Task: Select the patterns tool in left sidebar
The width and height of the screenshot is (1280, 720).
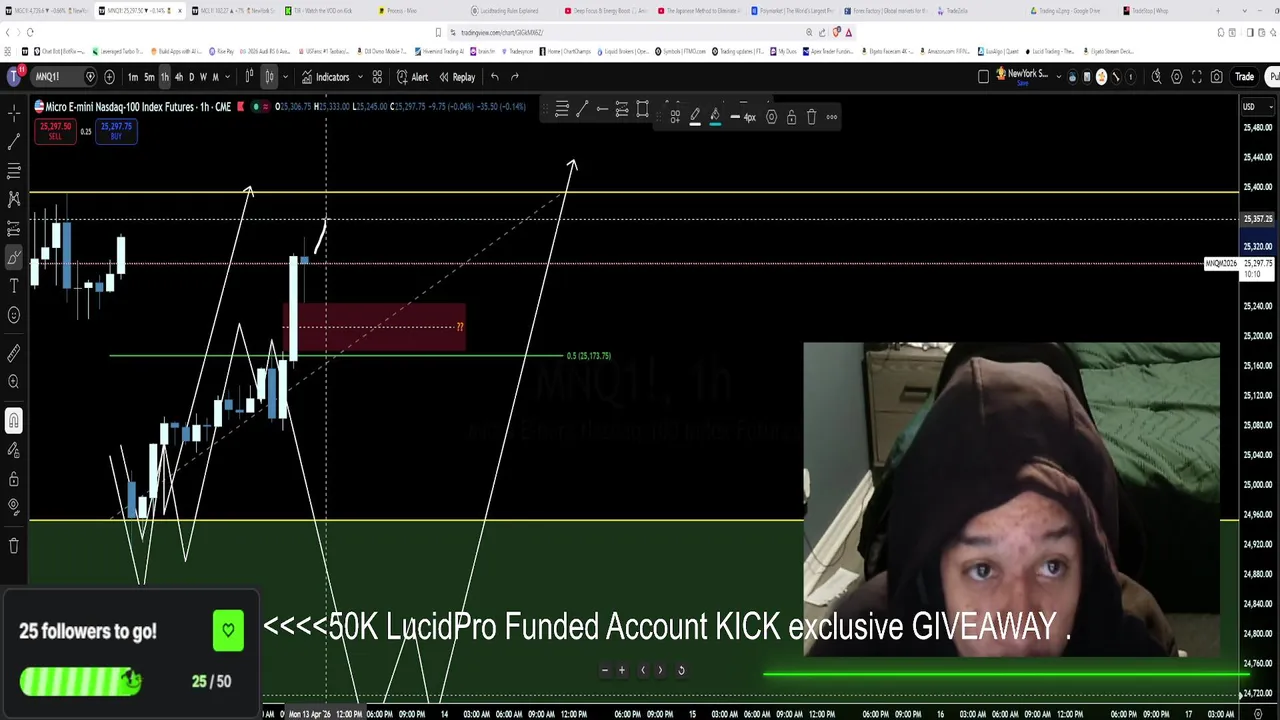Action: tap(14, 200)
